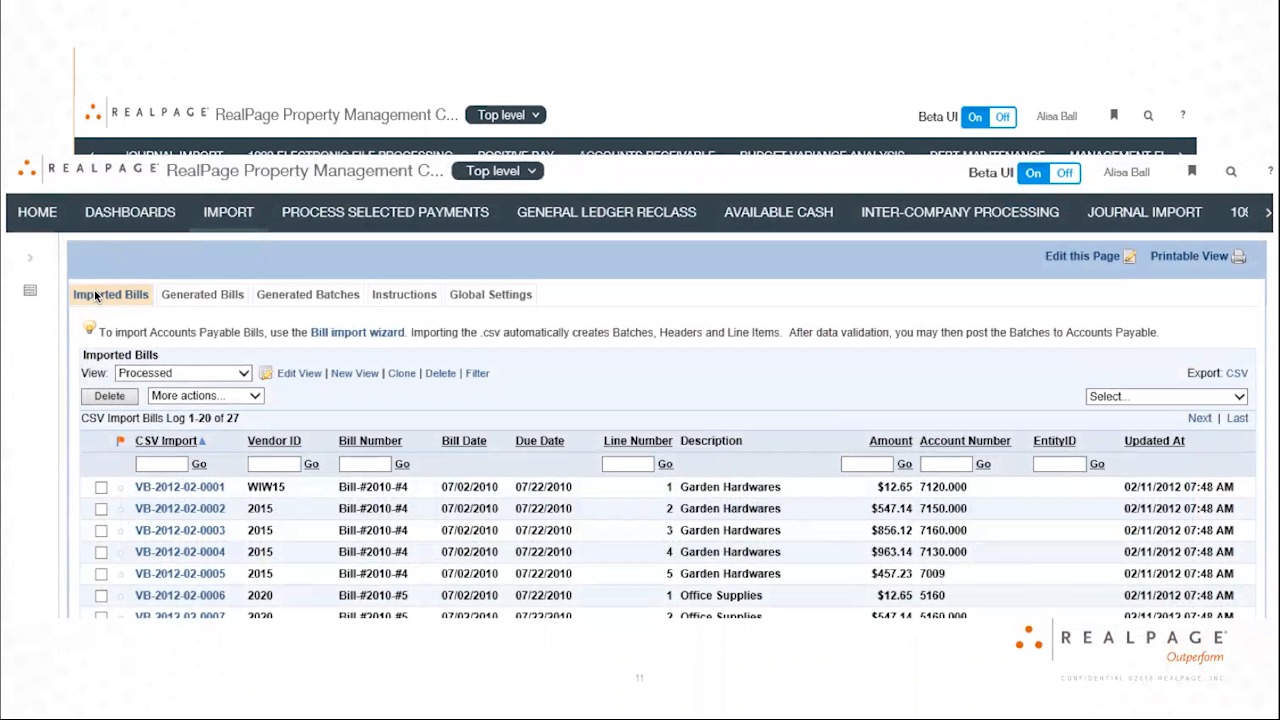Click the search magnifier icon
Screen dimensions: 1280x720
click(1231, 172)
